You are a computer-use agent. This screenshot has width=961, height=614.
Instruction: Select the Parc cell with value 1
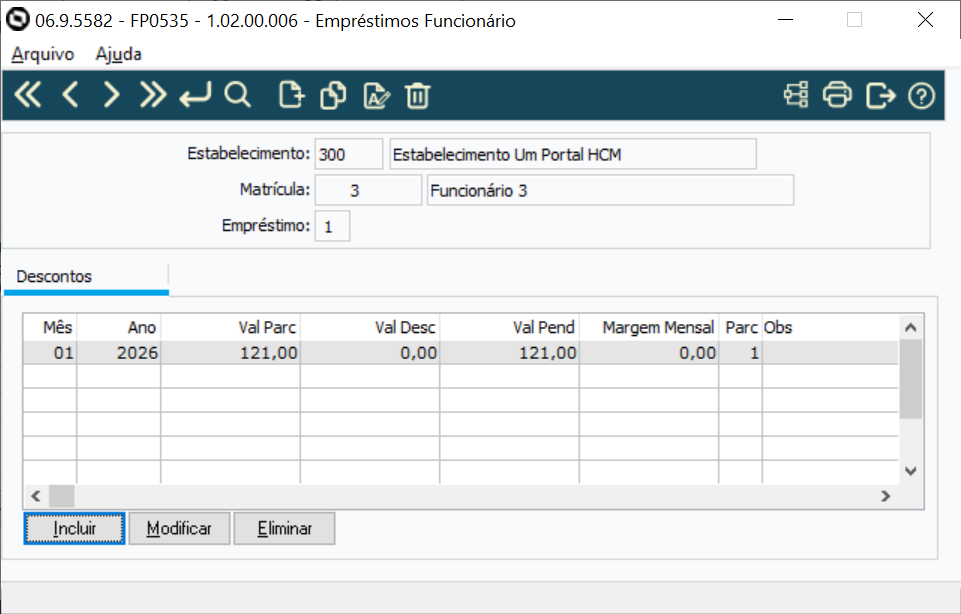[740, 353]
